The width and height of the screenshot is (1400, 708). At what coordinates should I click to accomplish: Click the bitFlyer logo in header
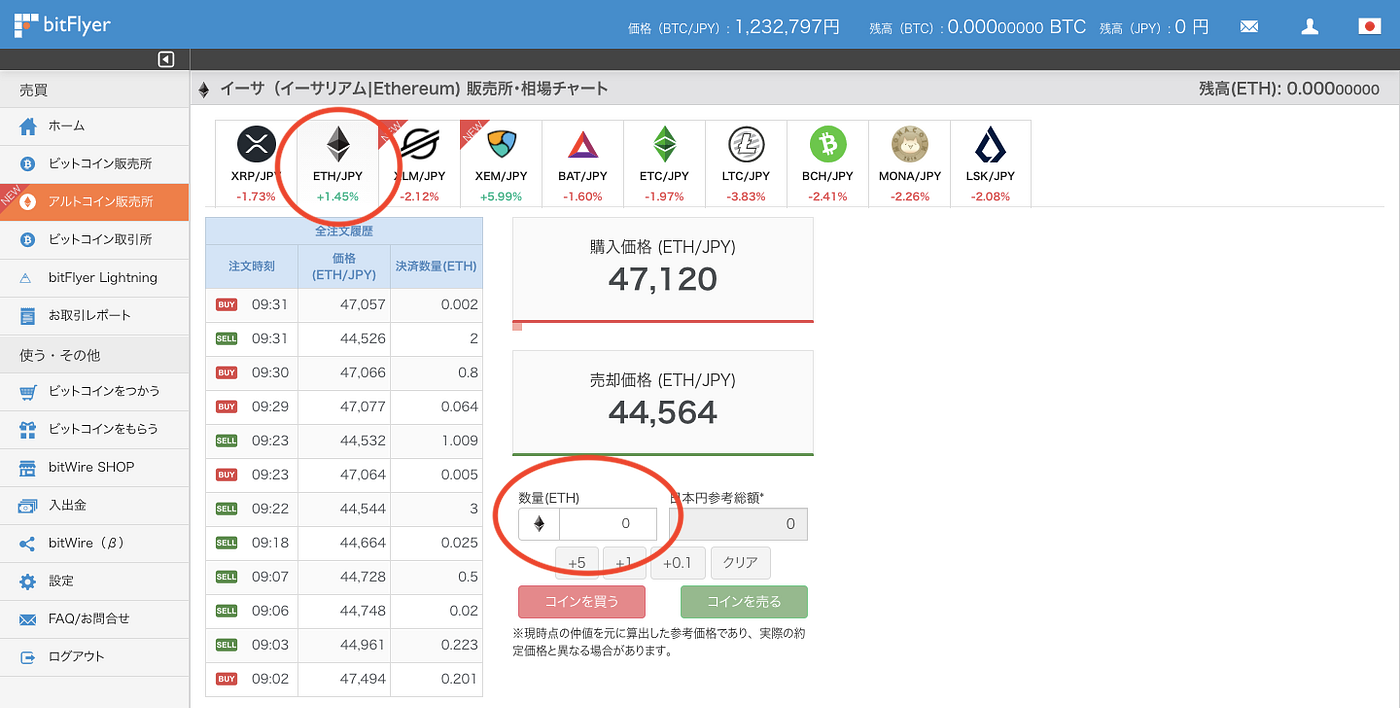pyautogui.click(x=63, y=23)
